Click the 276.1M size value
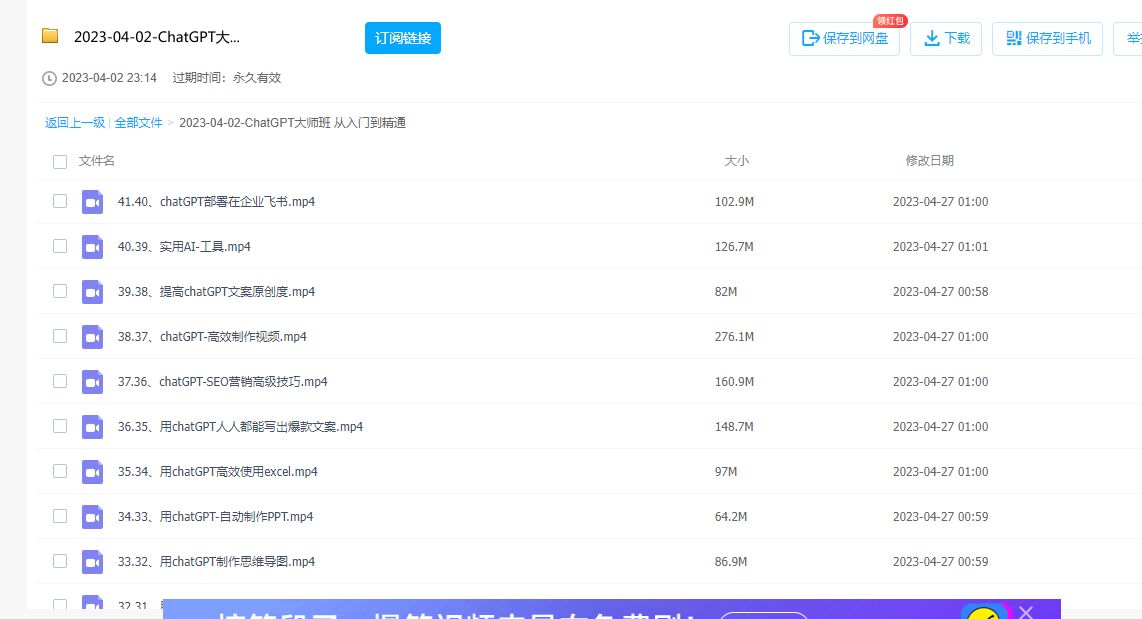 pyautogui.click(x=734, y=337)
